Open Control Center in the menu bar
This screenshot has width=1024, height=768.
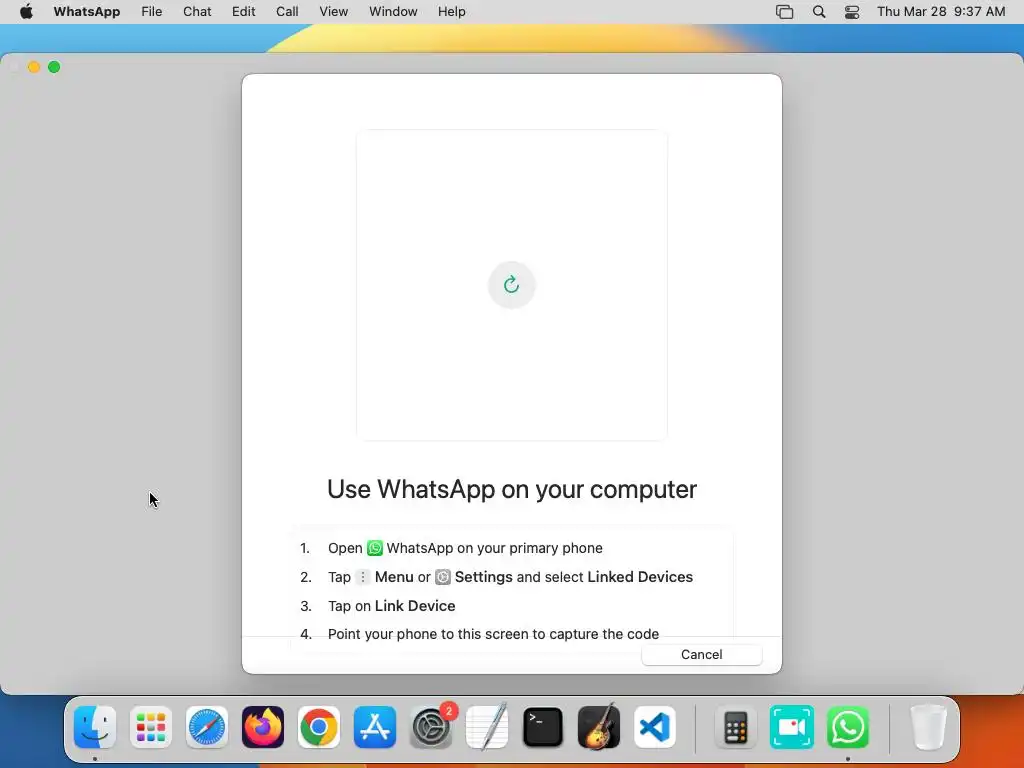pyautogui.click(x=852, y=12)
